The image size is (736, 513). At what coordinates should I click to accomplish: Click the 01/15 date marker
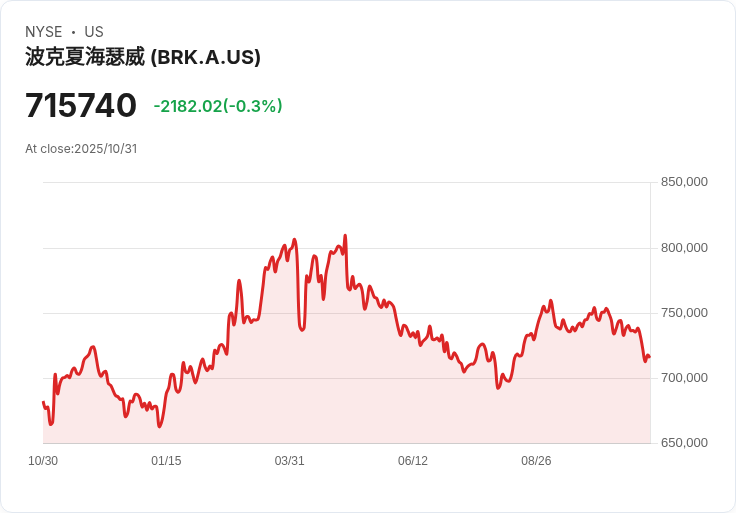click(x=166, y=461)
